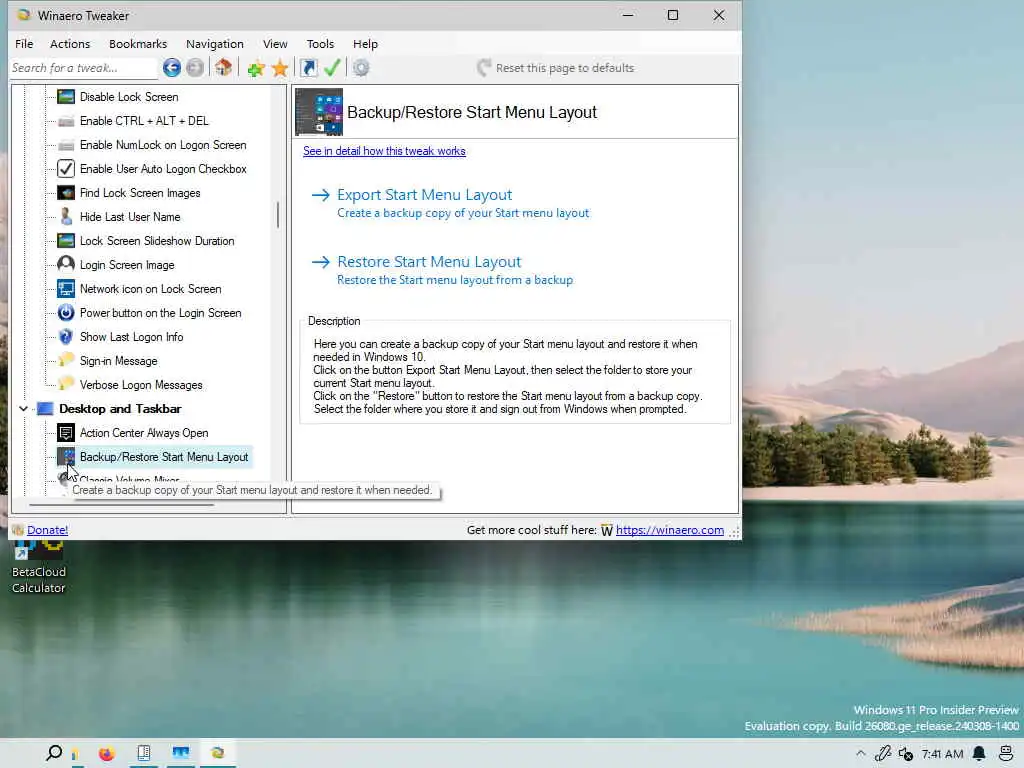Click the Winaero Tweaker taskbar icon

pos(217,753)
